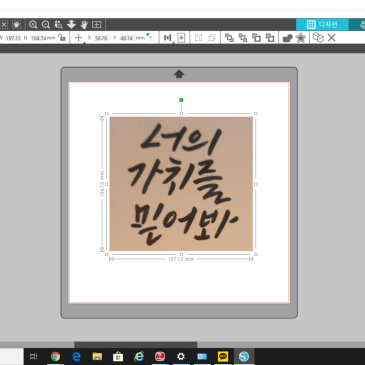The image size is (365, 365).
Task: Open the Align tools icon
Action: click(167, 38)
